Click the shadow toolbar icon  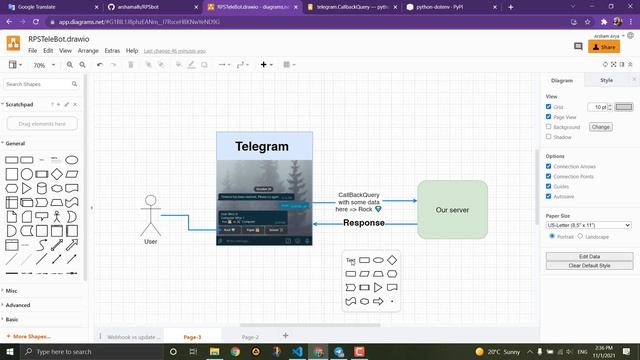click(x=204, y=64)
